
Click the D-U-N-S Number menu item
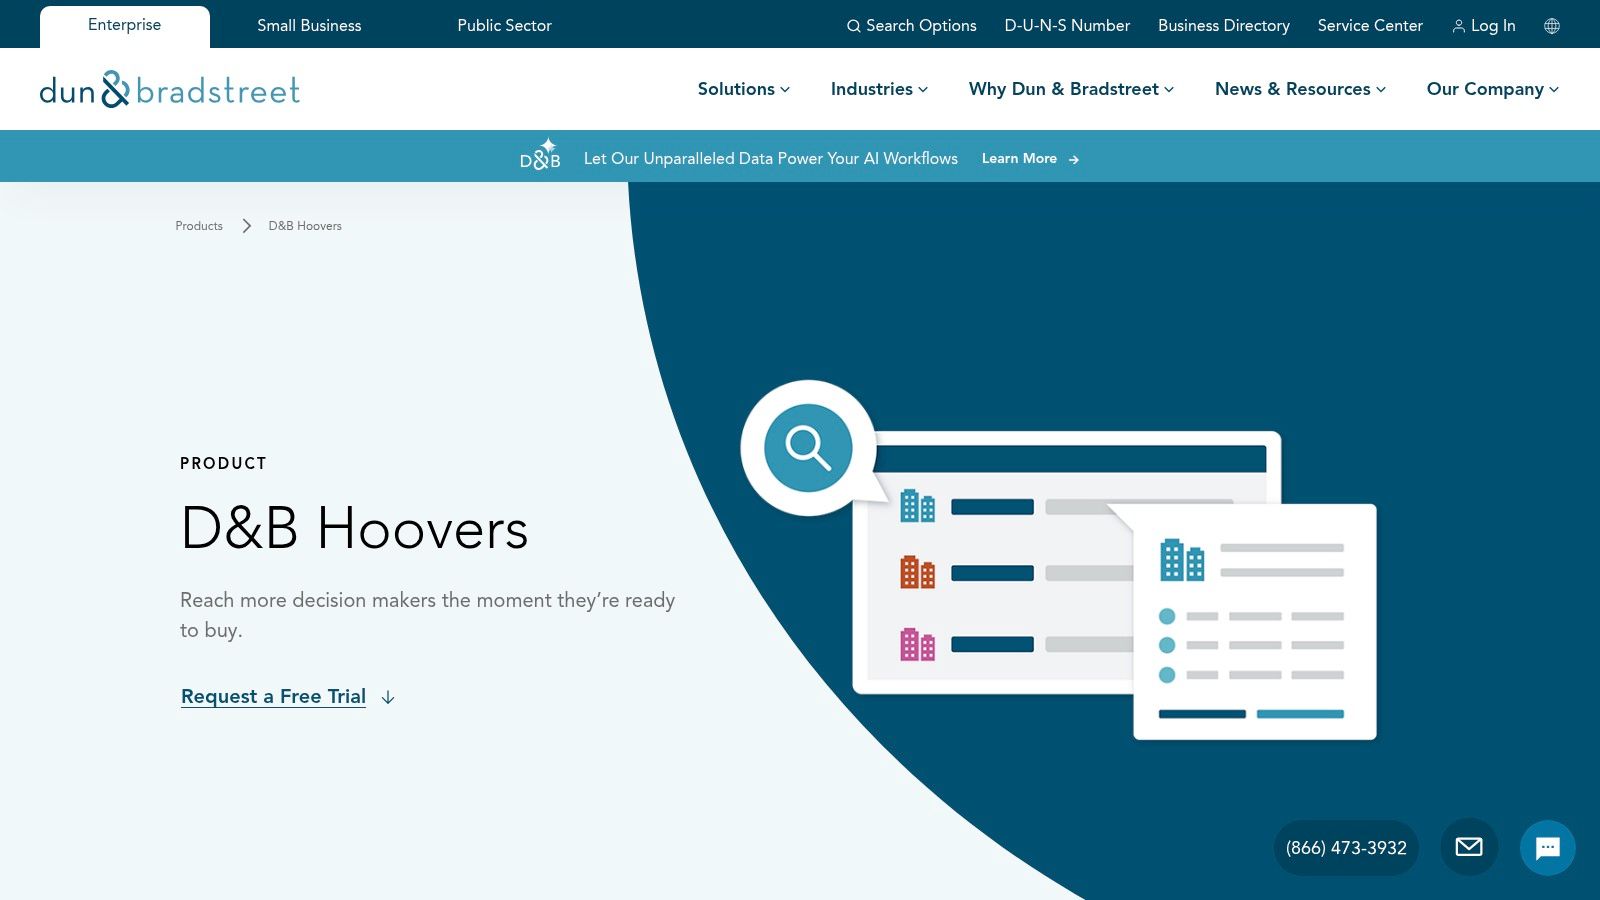tap(1066, 26)
